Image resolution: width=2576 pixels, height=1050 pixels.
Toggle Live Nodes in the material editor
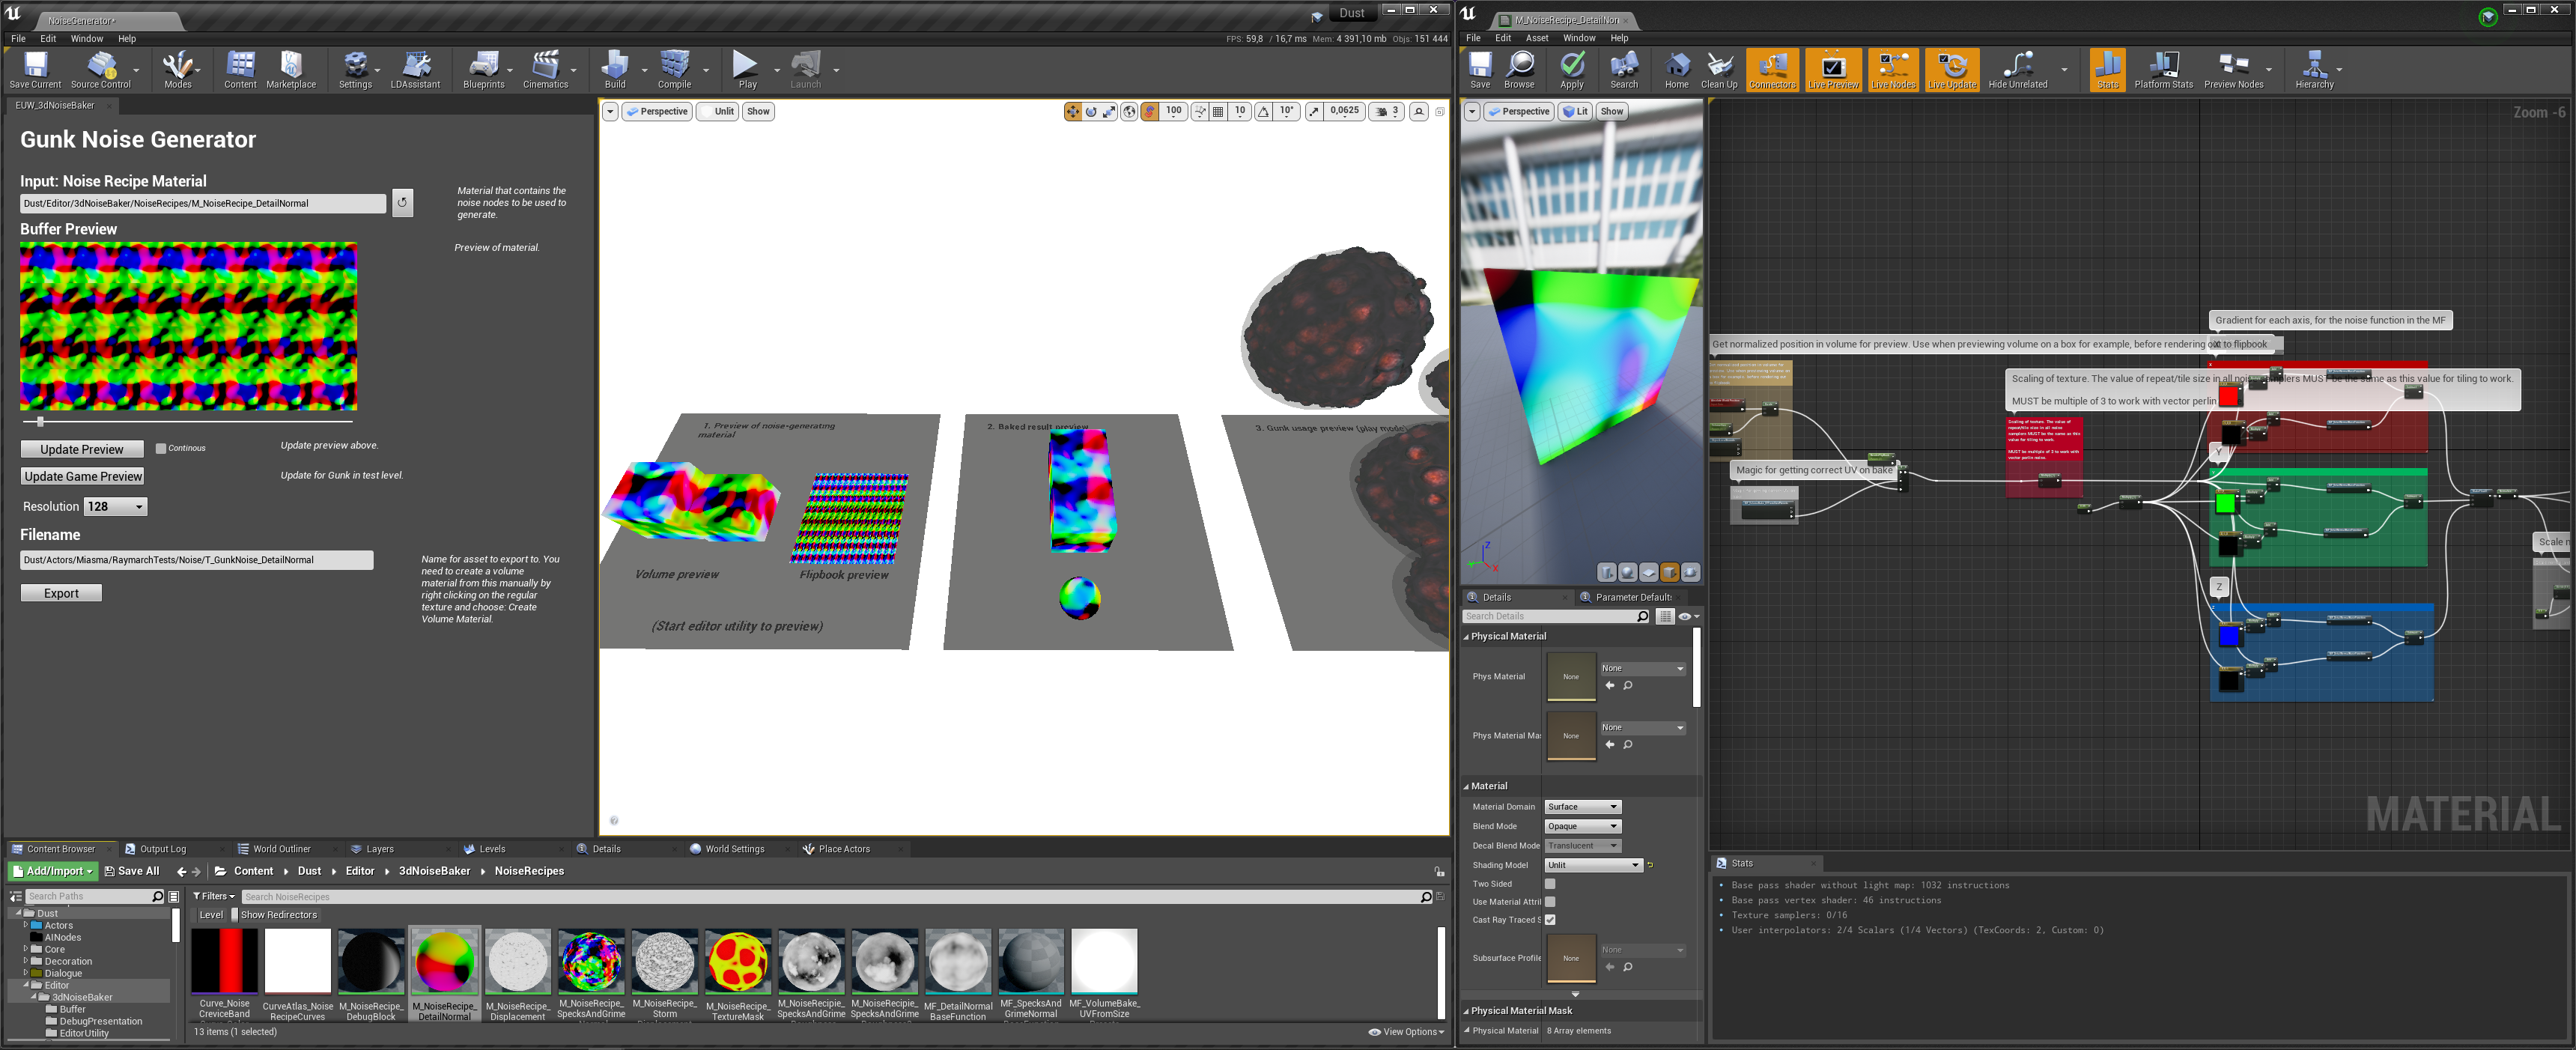point(1893,70)
